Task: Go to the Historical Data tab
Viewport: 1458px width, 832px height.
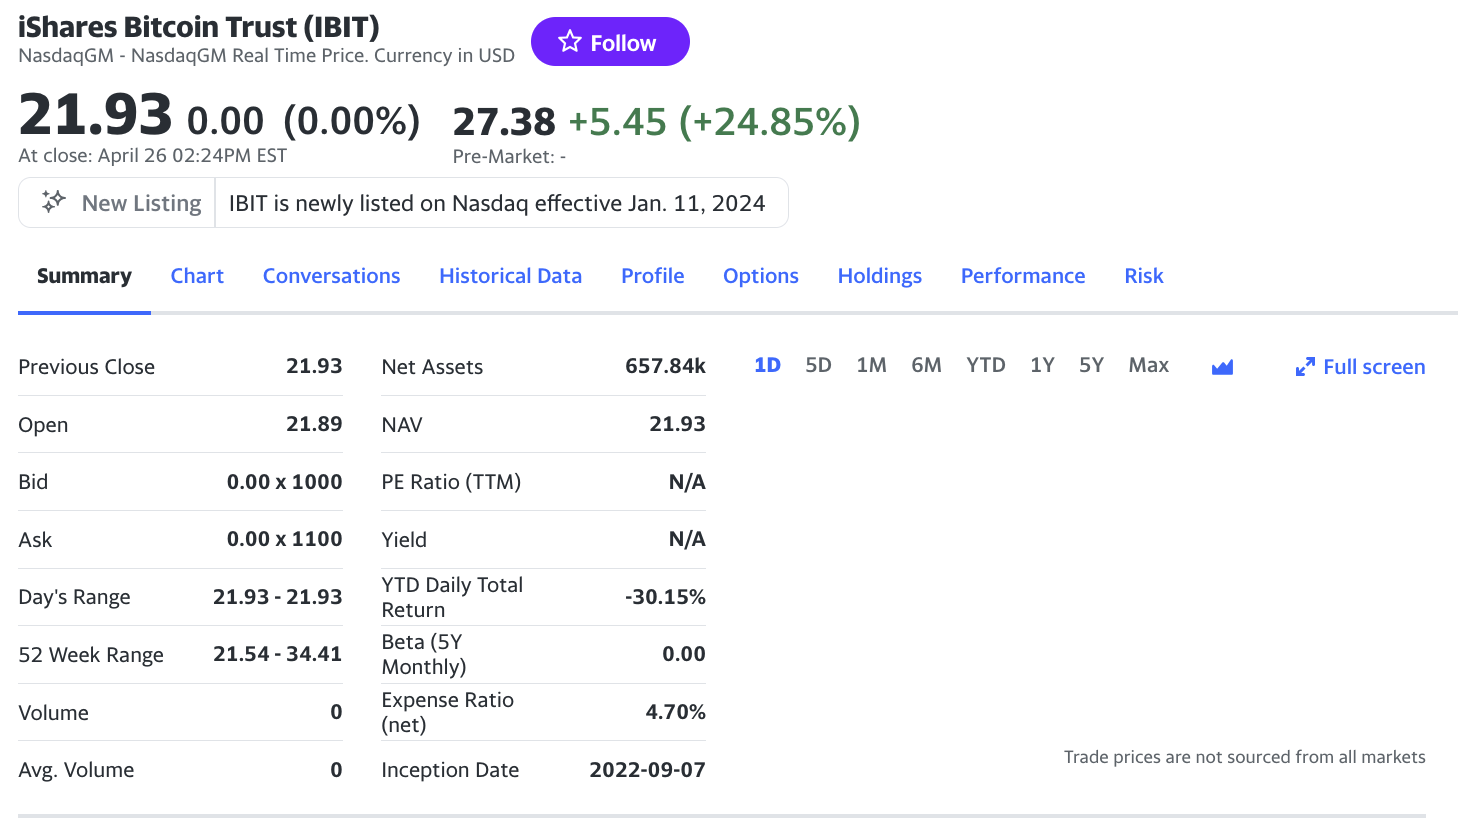Action: coord(510,276)
